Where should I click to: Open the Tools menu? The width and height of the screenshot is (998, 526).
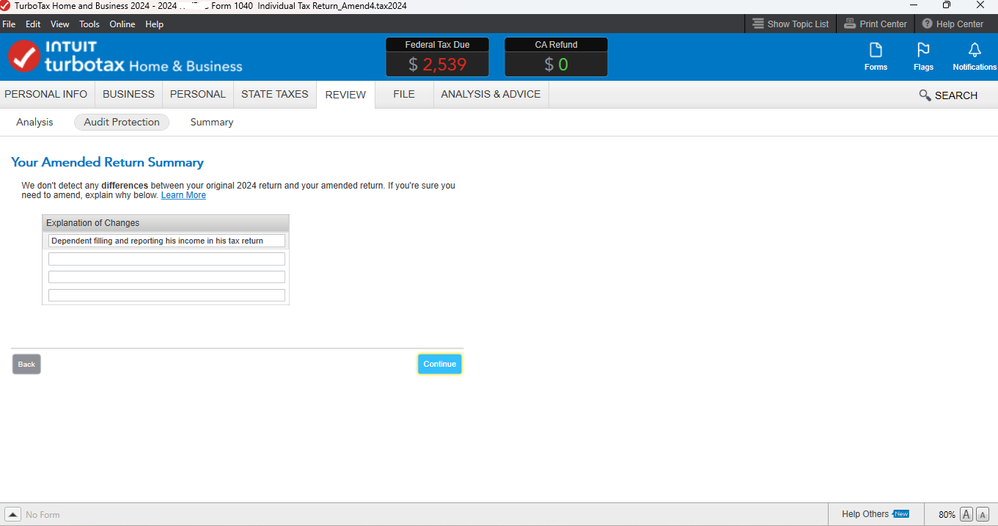[x=89, y=24]
